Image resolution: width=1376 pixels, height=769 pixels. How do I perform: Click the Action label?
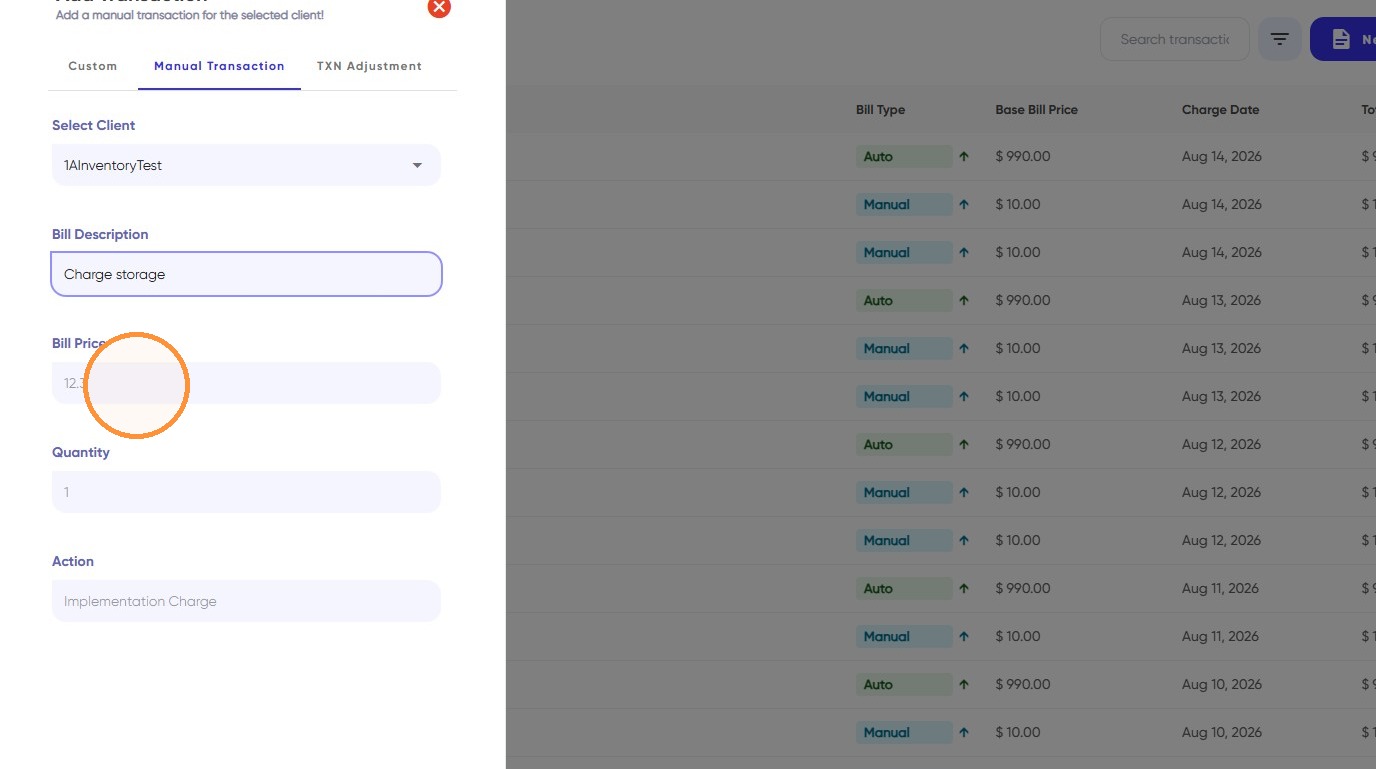(73, 561)
